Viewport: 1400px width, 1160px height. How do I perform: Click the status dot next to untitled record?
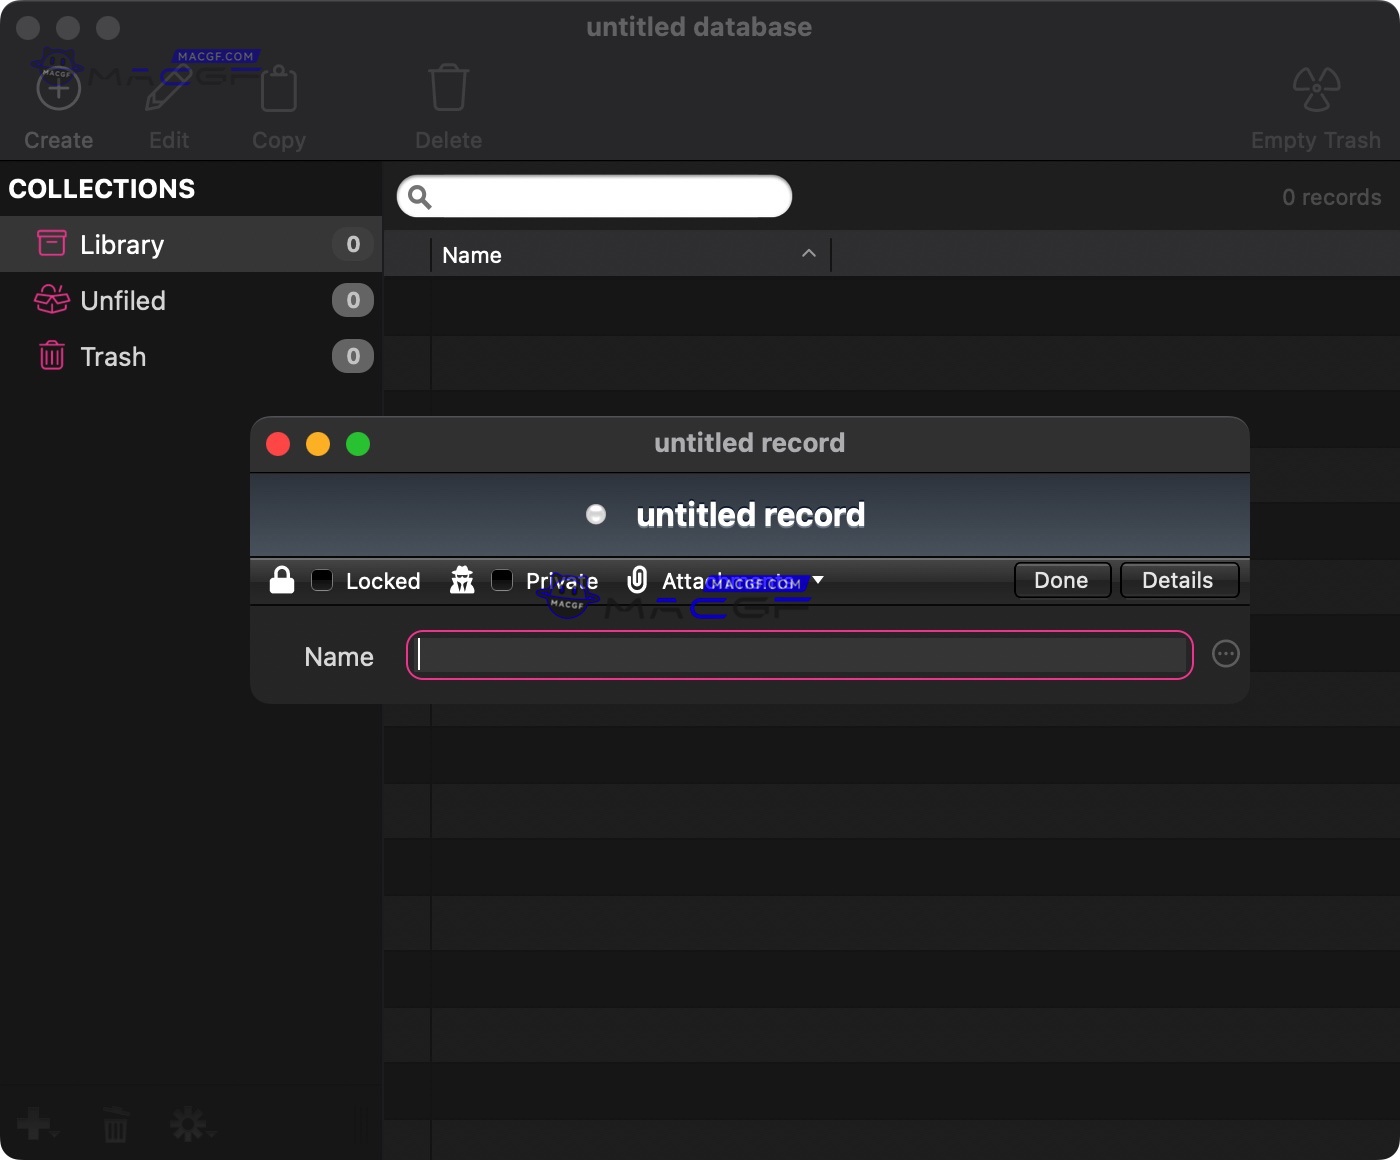[596, 514]
